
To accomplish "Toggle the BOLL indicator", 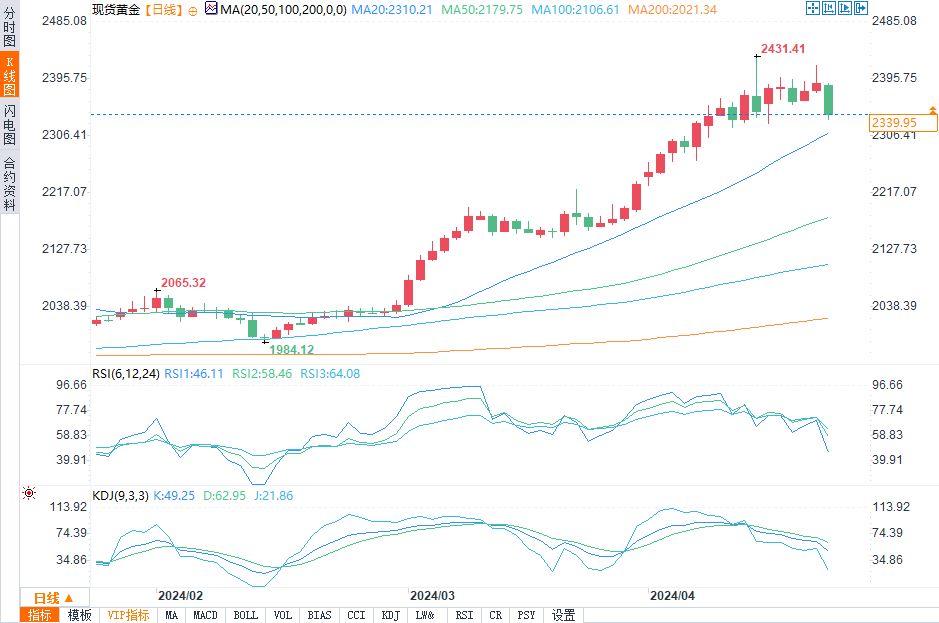I will pos(245,615).
